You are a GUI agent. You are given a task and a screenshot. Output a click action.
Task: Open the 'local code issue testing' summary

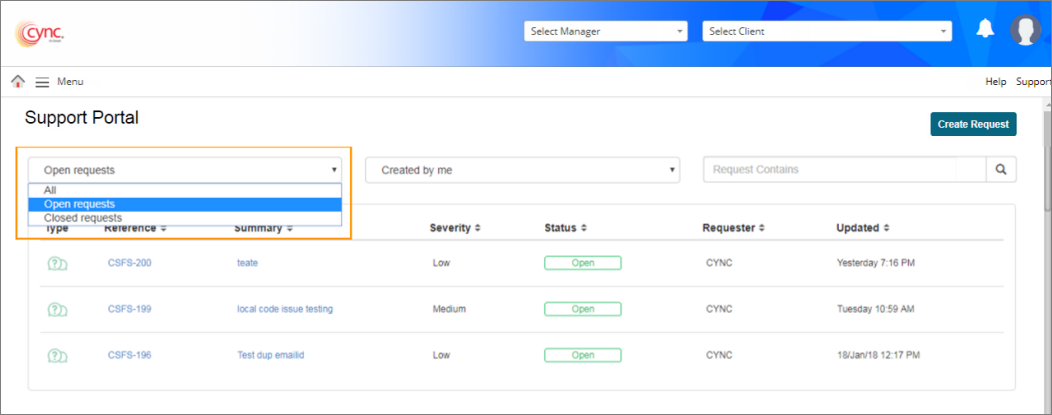click(285, 309)
